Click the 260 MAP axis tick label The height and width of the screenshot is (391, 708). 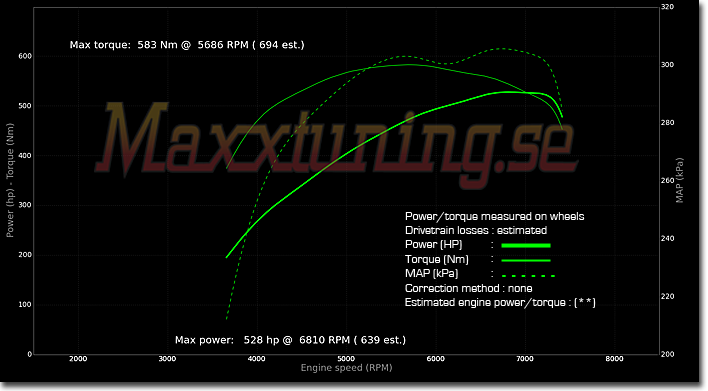click(667, 181)
